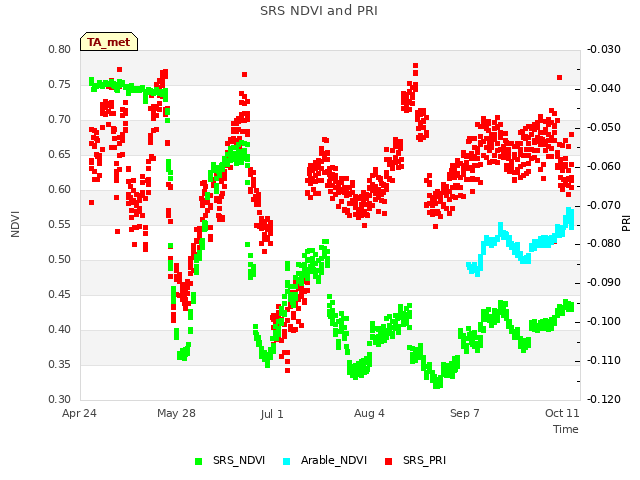Click the 0.45 NDVI axis value
The height and width of the screenshot is (480, 640).
[60, 295]
